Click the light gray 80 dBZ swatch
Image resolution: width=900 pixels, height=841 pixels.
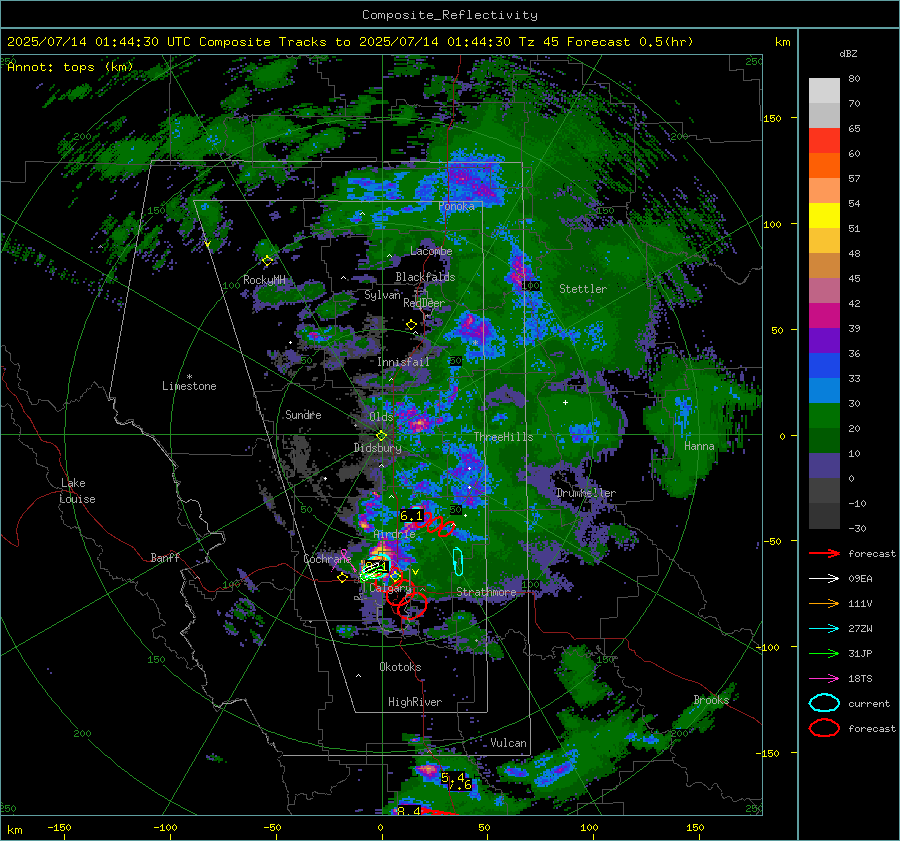point(824,91)
